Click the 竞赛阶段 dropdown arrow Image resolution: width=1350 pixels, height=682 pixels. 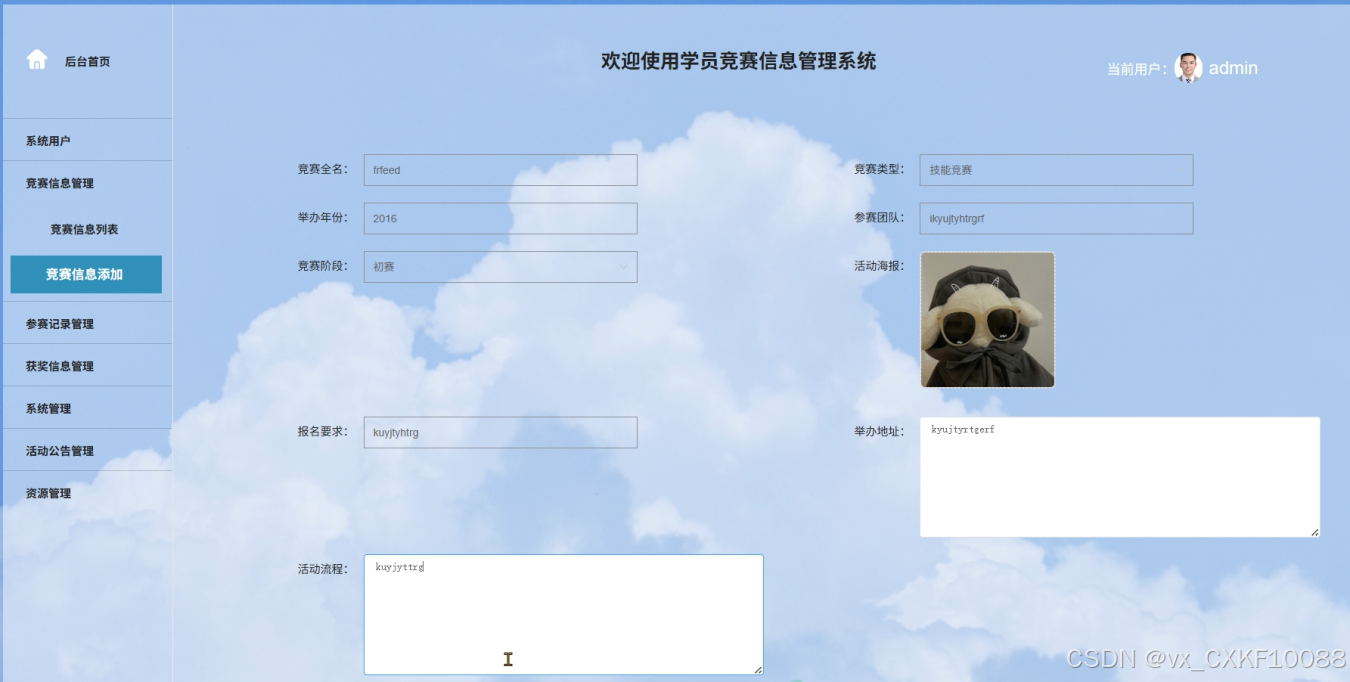point(623,267)
